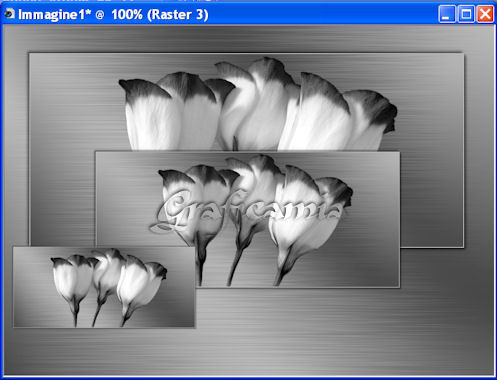Click the Immagine1 window icon in title bar
The width and height of the screenshot is (497, 380).
click(x=9, y=14)
